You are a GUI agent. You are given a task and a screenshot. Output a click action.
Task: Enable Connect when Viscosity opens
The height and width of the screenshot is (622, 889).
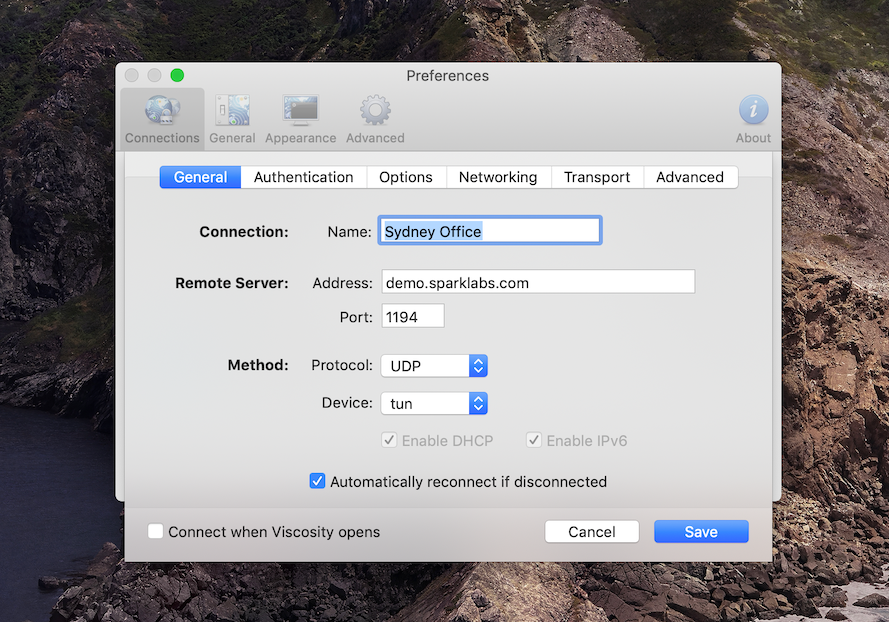coord(156,532)
